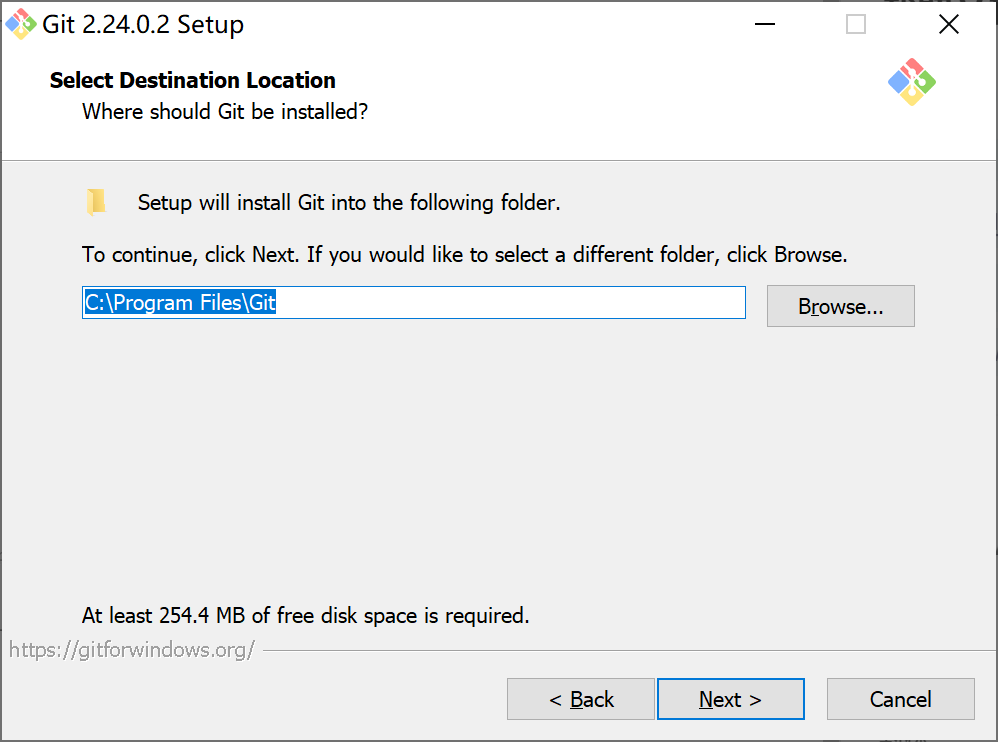Click the "Git 2.24.0.2 Setup" window title

[x=143, y=25]
